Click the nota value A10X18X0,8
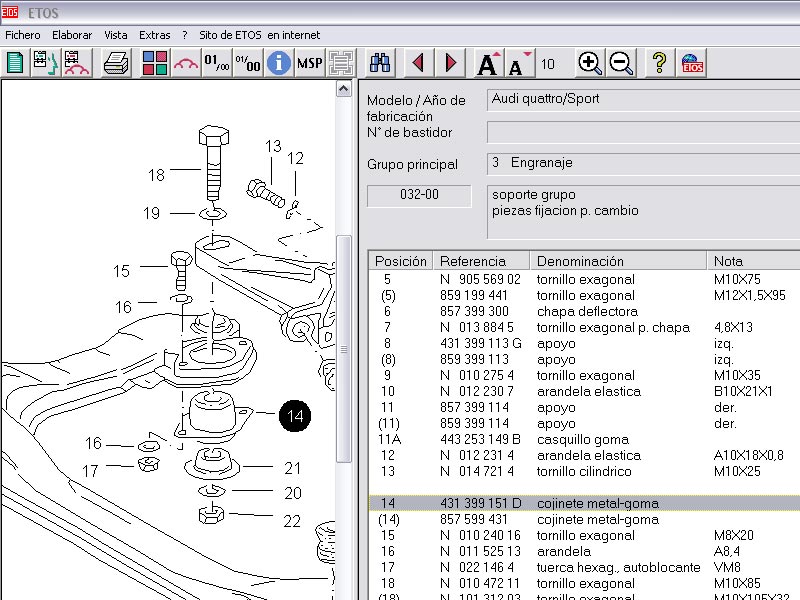Image resolution: width=800 pixels, height=600 pixels. coord(748,455)
